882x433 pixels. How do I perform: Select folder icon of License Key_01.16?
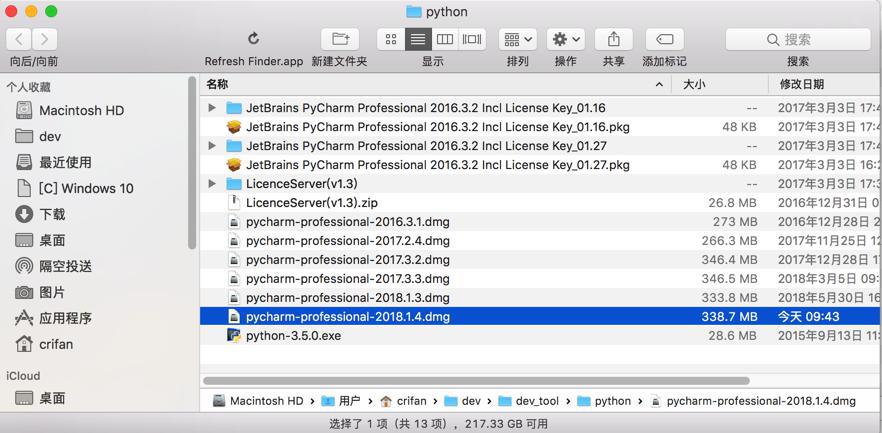[234, 107]
